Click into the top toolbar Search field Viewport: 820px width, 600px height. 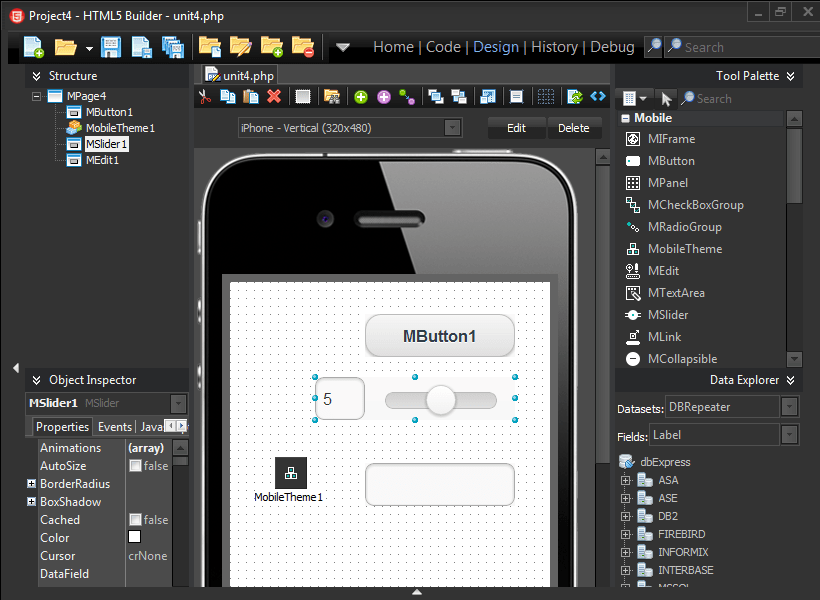pyautogui.click(x=745, y=47)
